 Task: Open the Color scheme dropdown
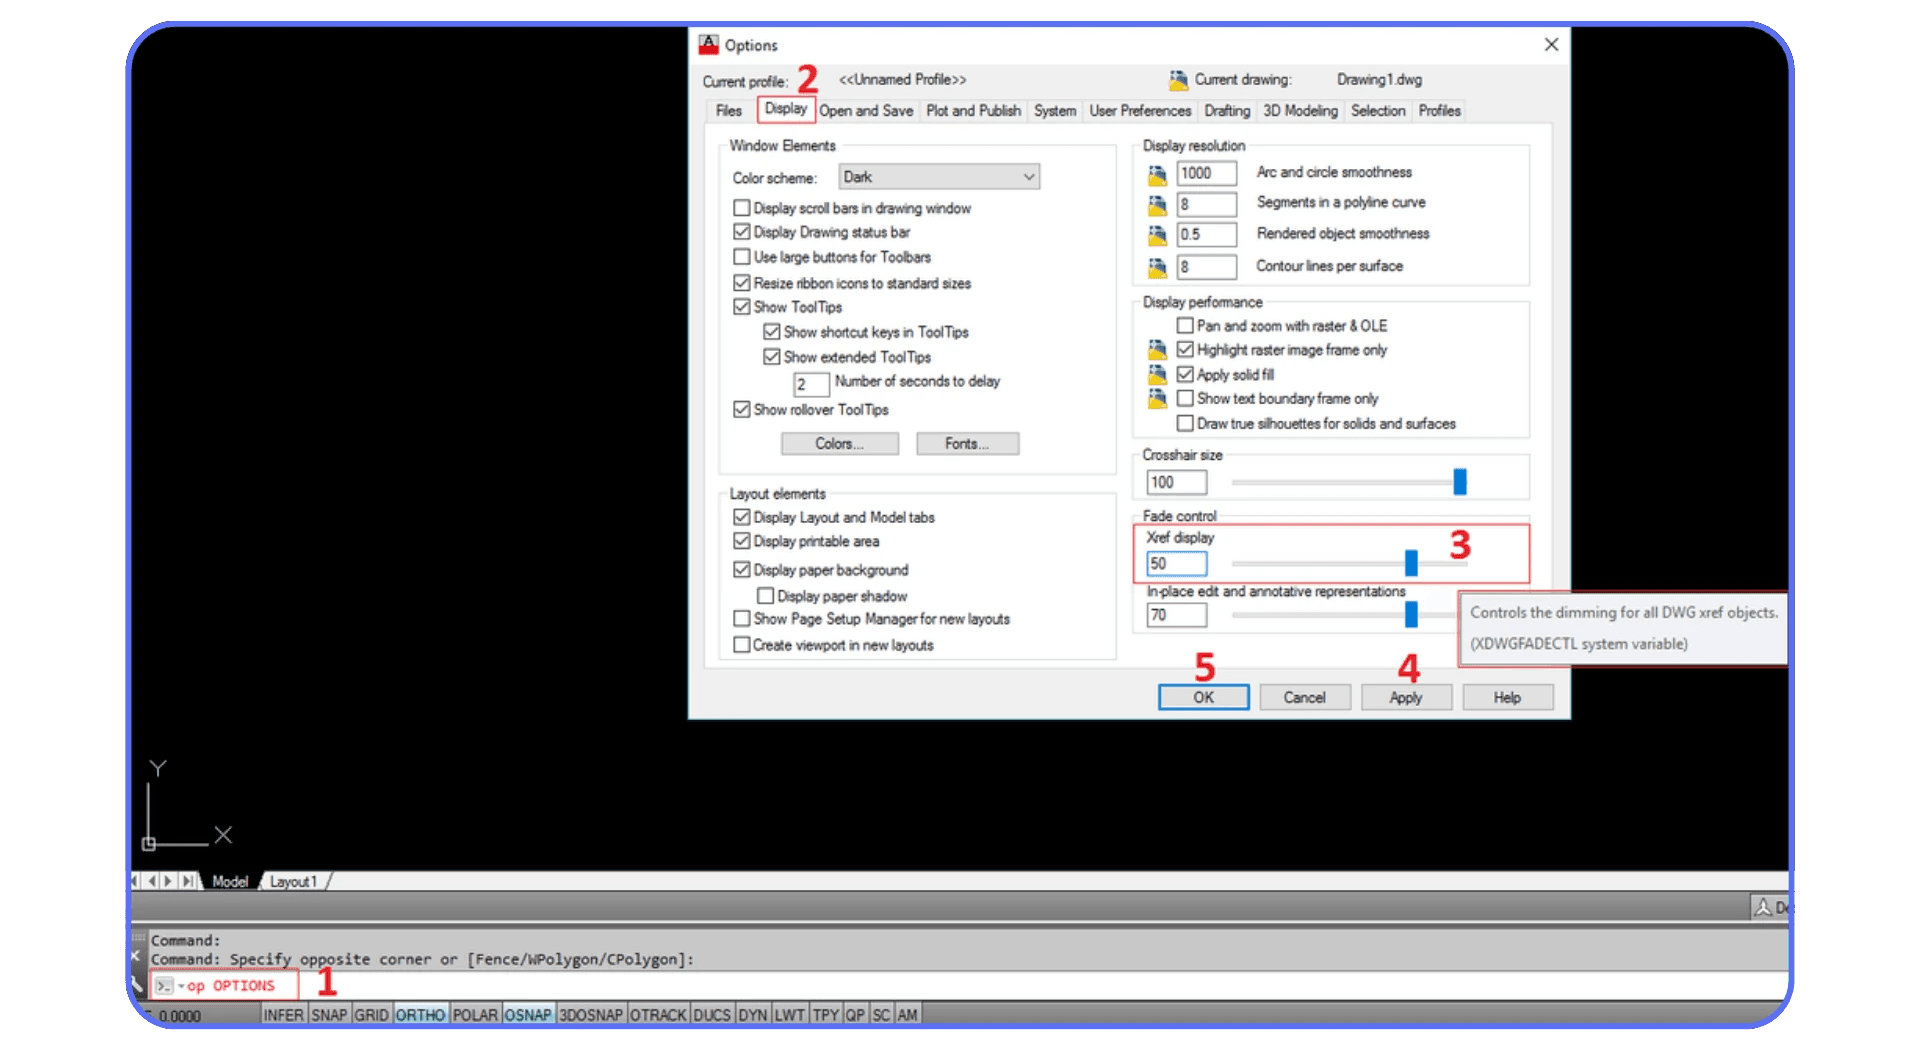pos(939,177)
